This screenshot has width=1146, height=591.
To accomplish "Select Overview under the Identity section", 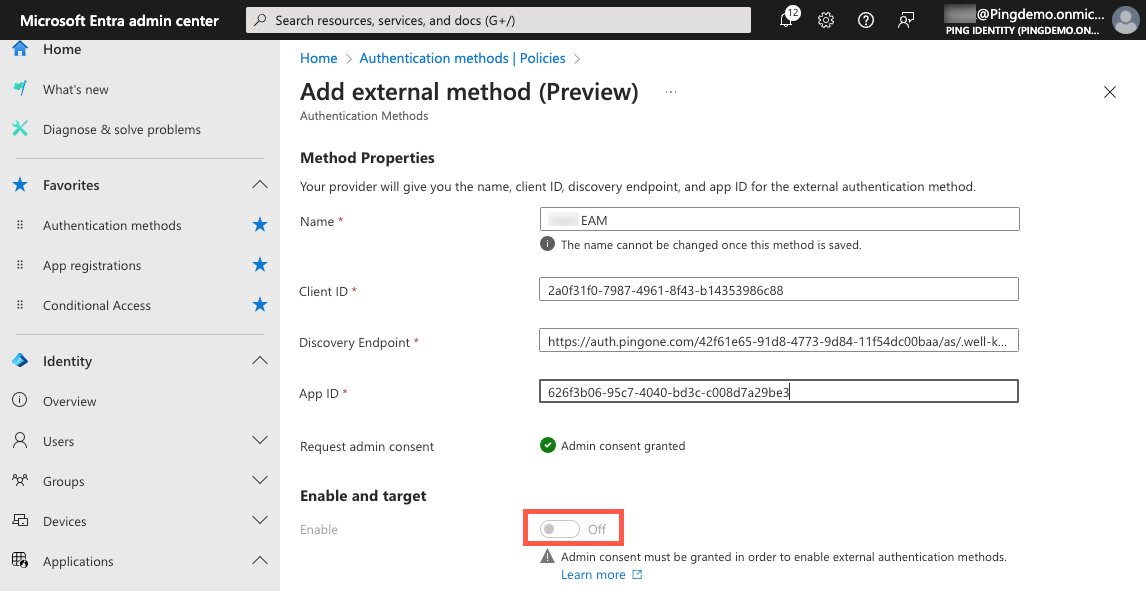I will [x=69, y=401].
